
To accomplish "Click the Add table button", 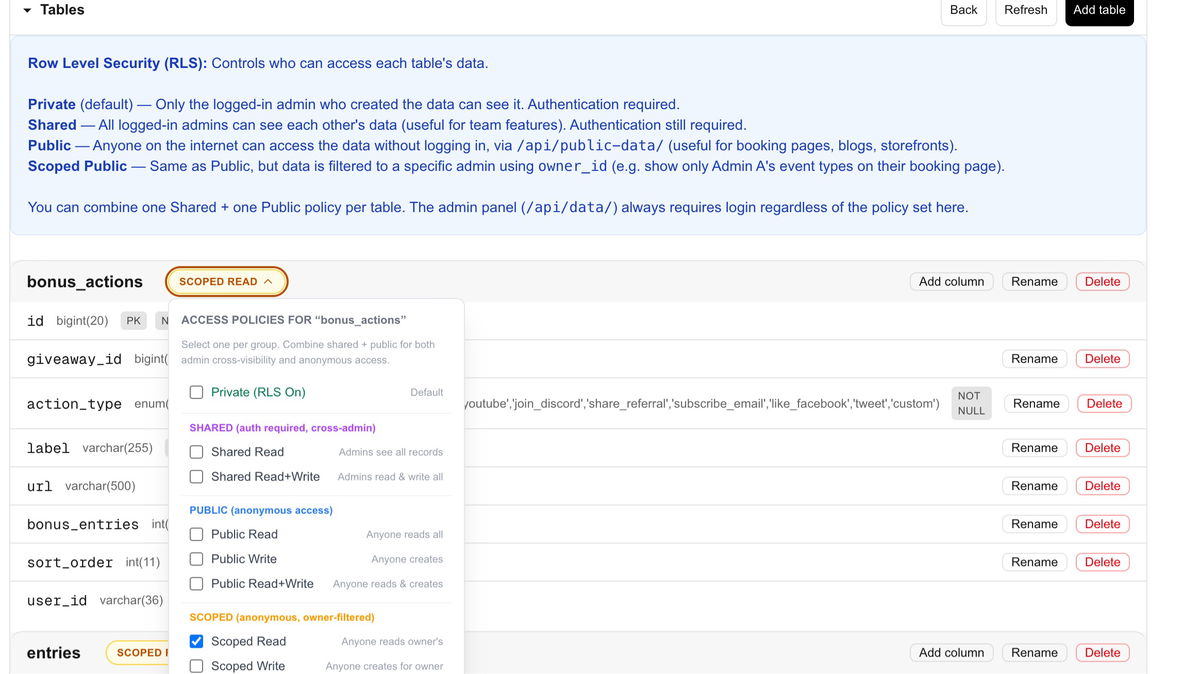I will (1099, 10).
